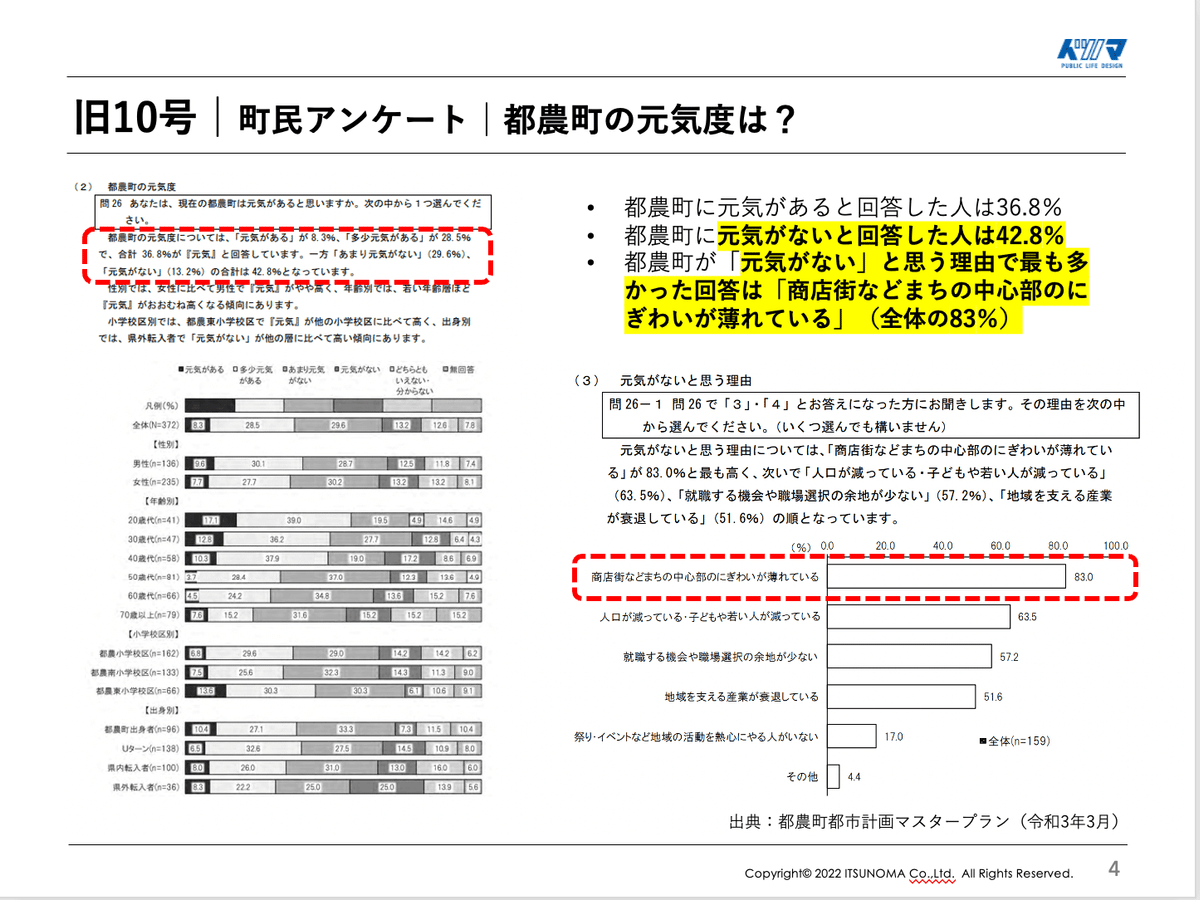
Task: Click the bar value '17.0'
Action: [x=893, y=737]
